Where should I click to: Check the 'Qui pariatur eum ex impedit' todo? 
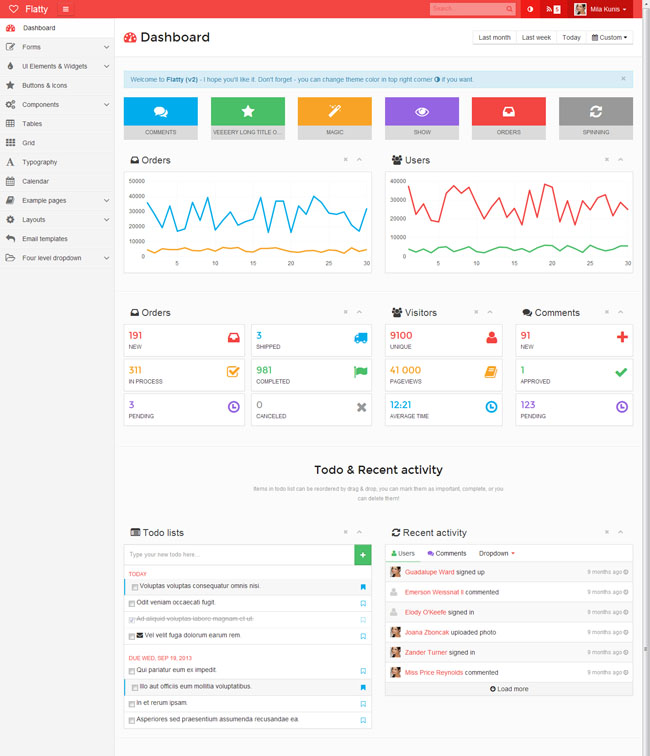(132, 671)
